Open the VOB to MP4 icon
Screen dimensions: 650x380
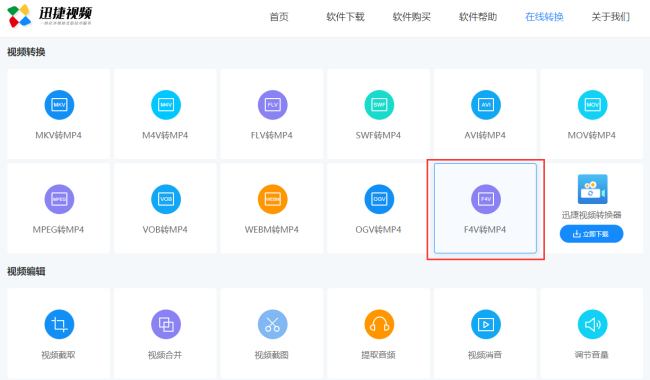pyautogui.click(x=166, y=199)
